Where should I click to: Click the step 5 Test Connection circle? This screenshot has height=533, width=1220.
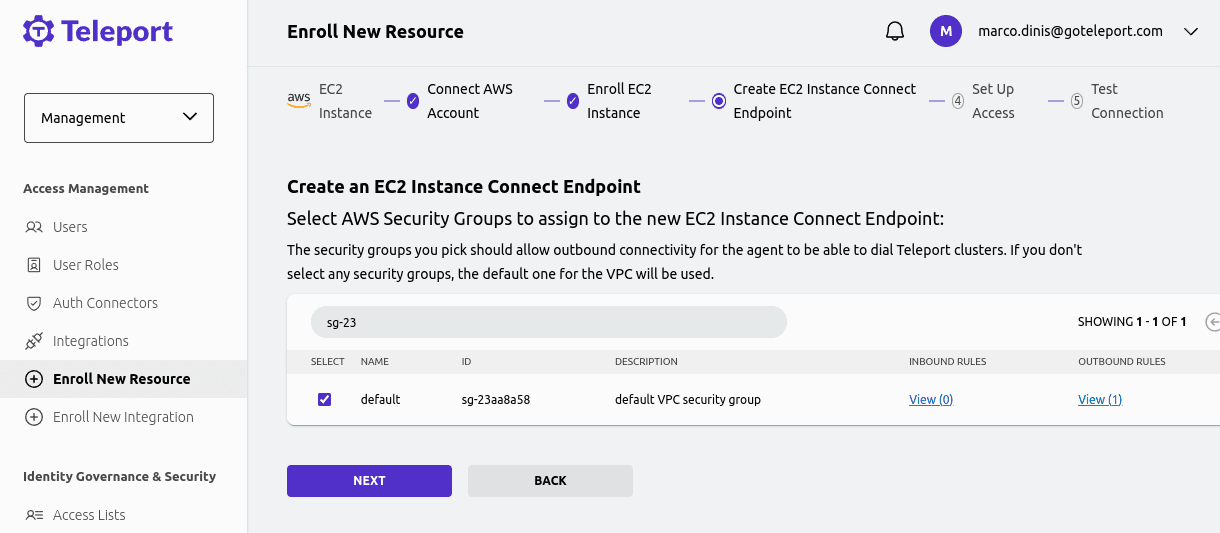click(1077, 101)
